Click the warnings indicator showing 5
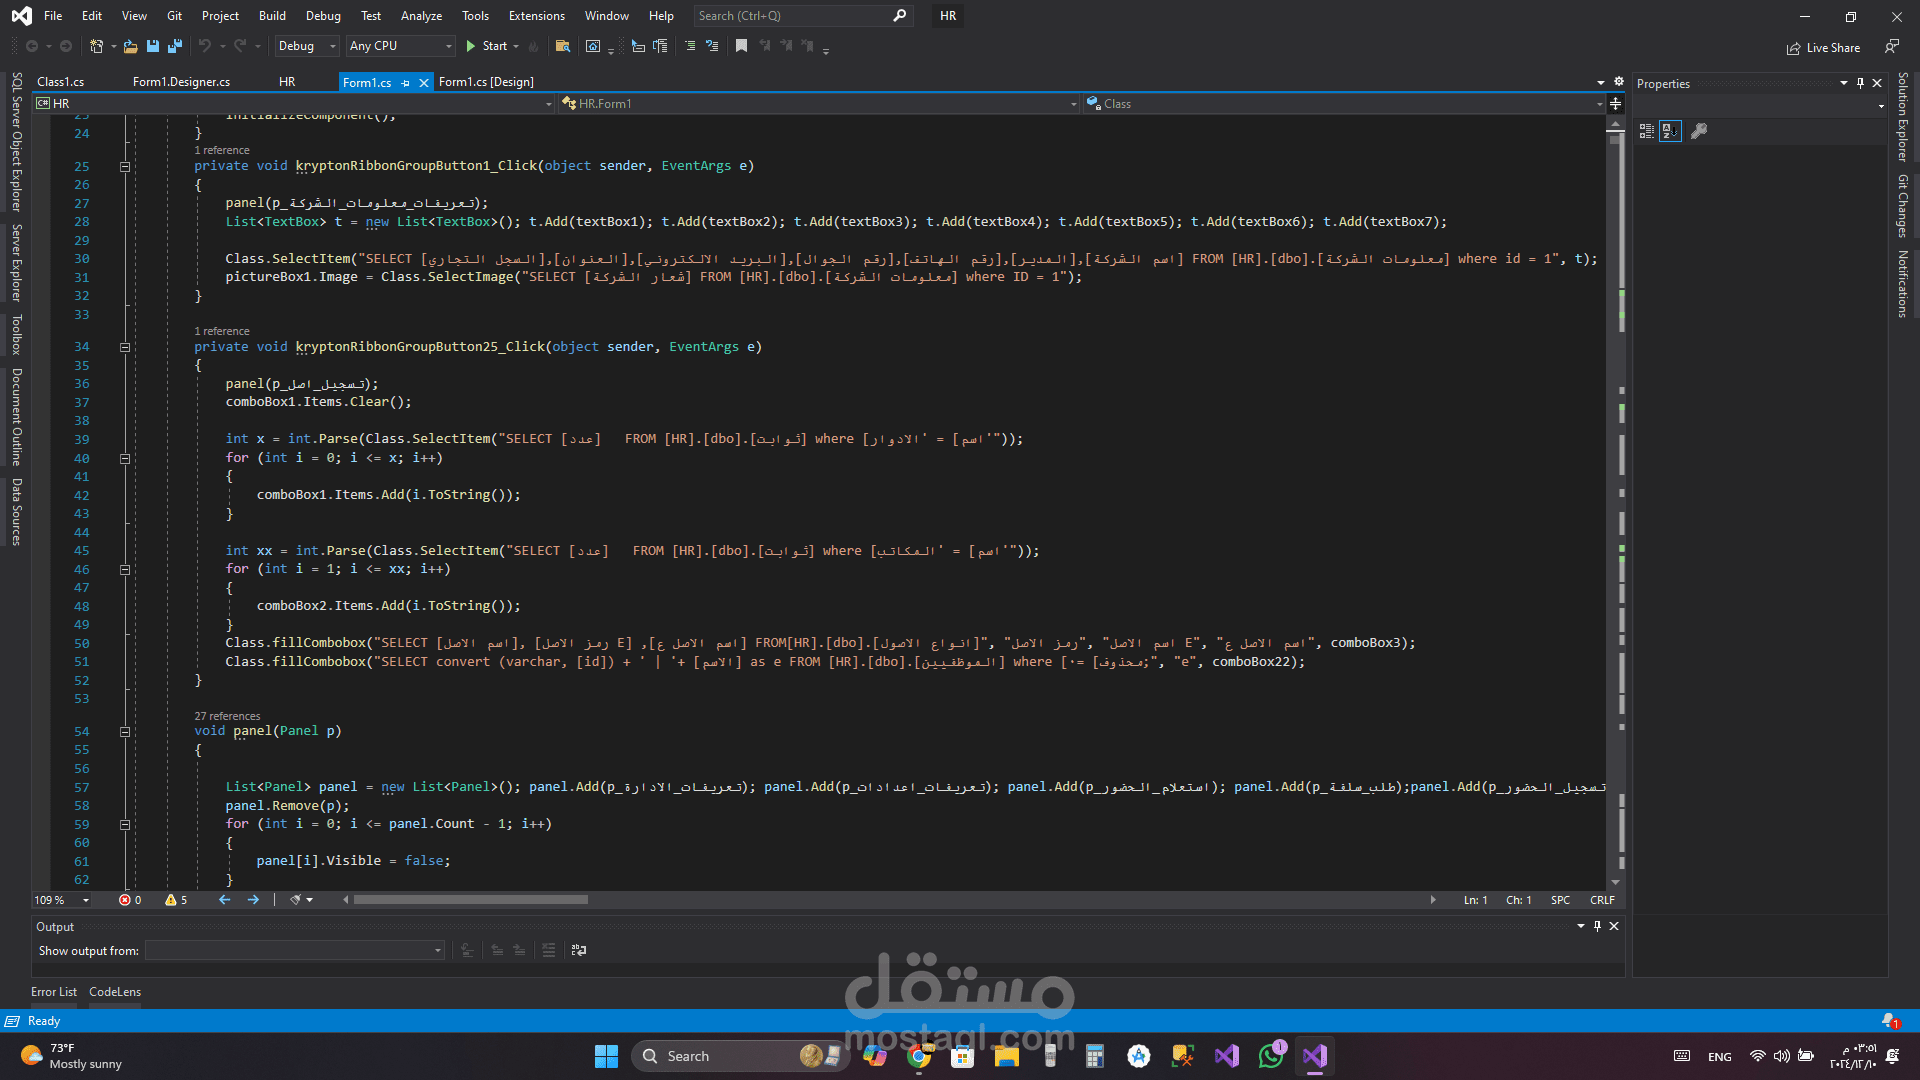Viewport: 1920px width, 1080px height. 176,900
